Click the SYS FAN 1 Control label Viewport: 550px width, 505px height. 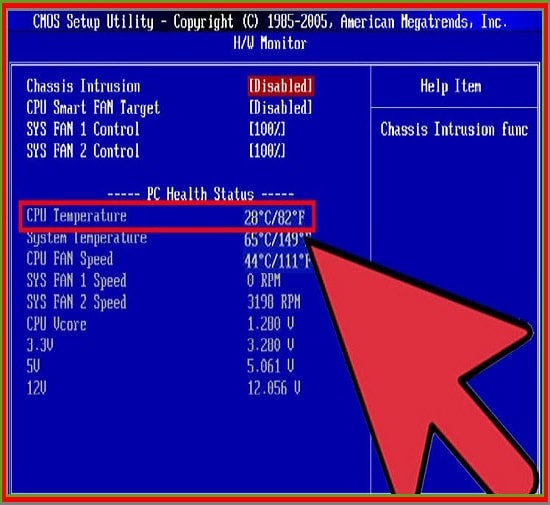pyautogui.click(x=83, y=129)
